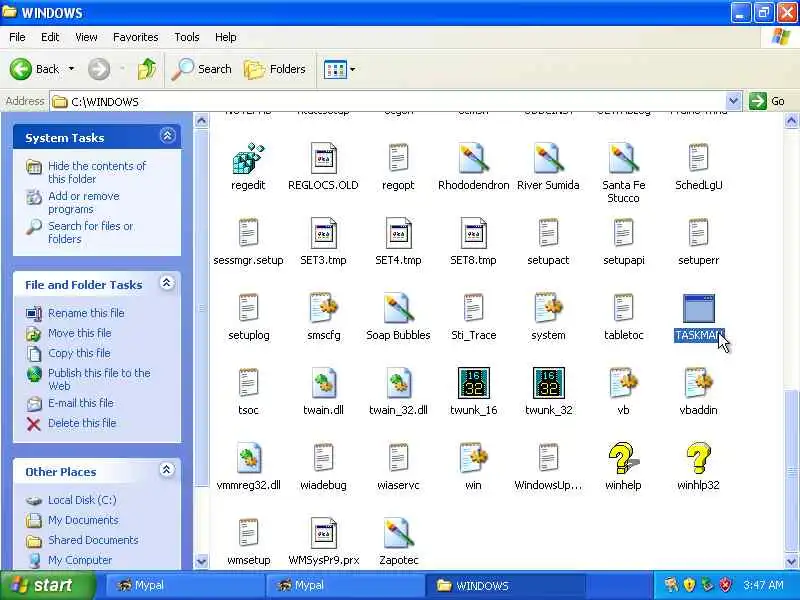Click the Go button beside address bar
The height and width of the screenshot is (600, 800).
click(767, 101)
